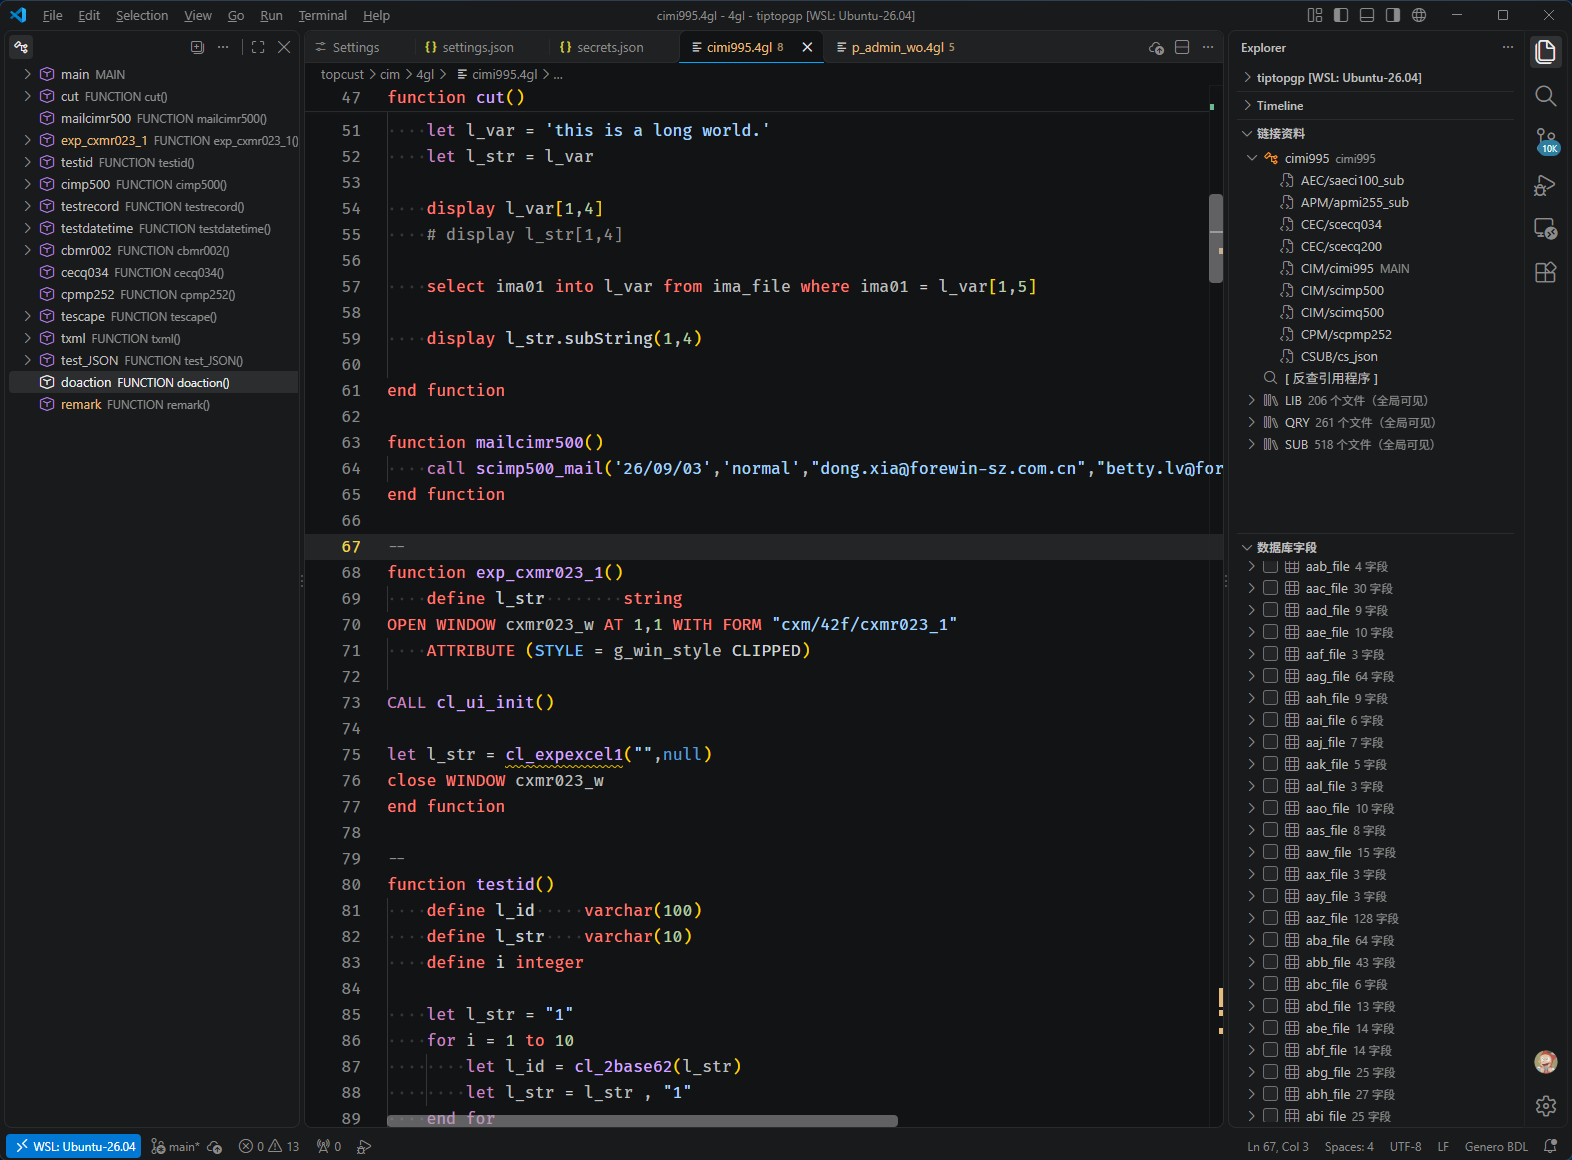Switch to the p_admin_wo.4gl tab
Viewport: 1572px width, 1160px height.
896,47
